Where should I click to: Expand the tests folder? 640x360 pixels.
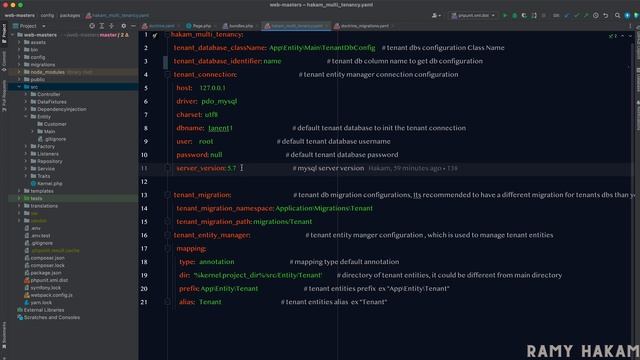[19, 198]
